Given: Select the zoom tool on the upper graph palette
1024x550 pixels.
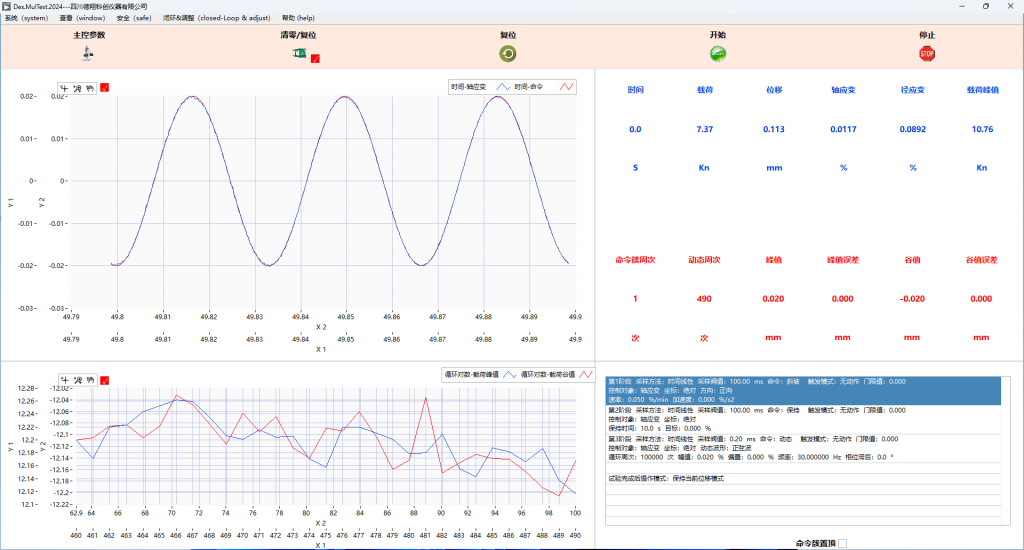Looking at the screenshot, I should [78, 88].
